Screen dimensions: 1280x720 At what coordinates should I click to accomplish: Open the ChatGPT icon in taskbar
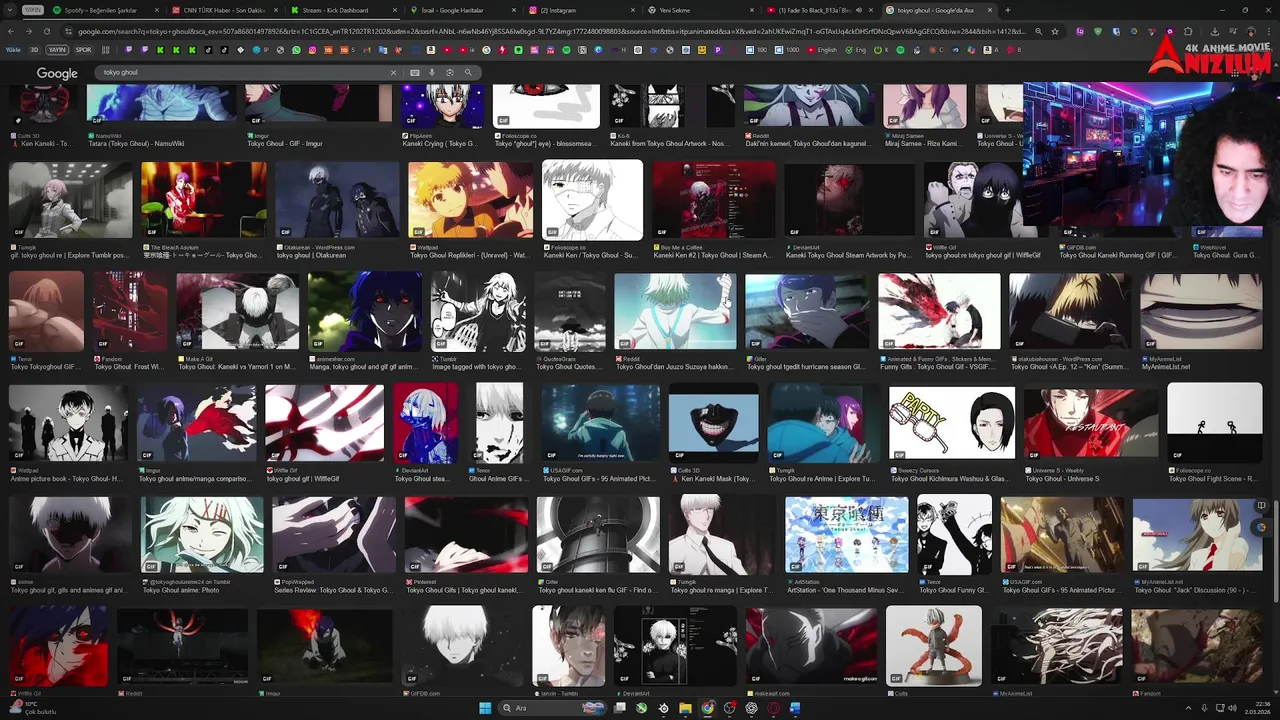click(x=751, y=708)
